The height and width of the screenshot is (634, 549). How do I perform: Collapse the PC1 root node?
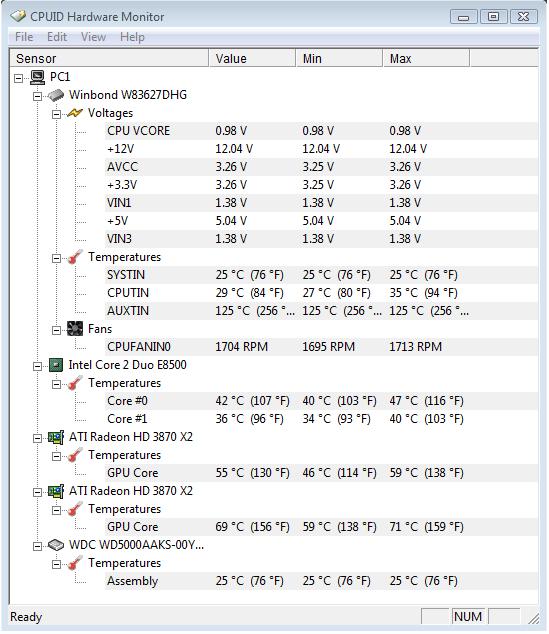[x=19, y=78]
